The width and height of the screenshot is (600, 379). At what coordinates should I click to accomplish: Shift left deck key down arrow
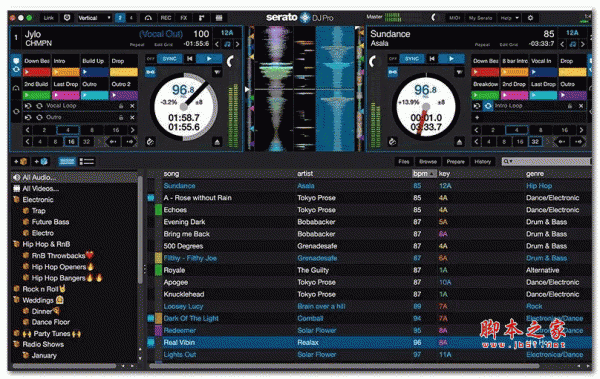(217, 44)
